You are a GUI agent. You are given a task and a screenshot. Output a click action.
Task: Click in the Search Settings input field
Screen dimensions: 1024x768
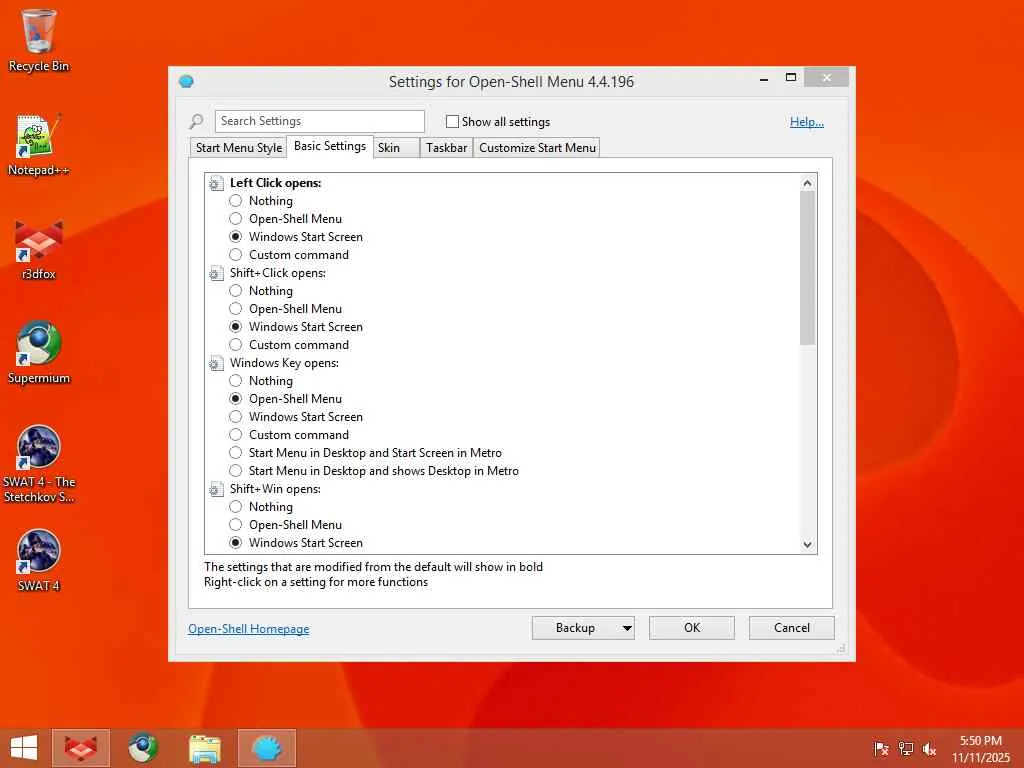click(319, 121)
